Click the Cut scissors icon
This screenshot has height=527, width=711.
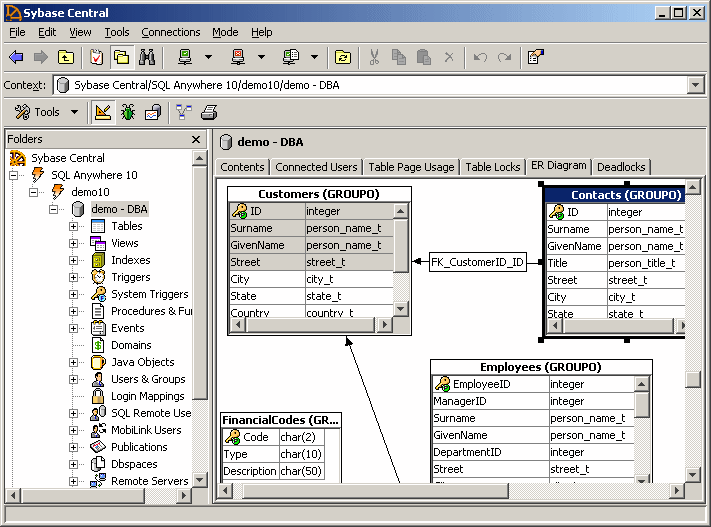tap(374, 57)
